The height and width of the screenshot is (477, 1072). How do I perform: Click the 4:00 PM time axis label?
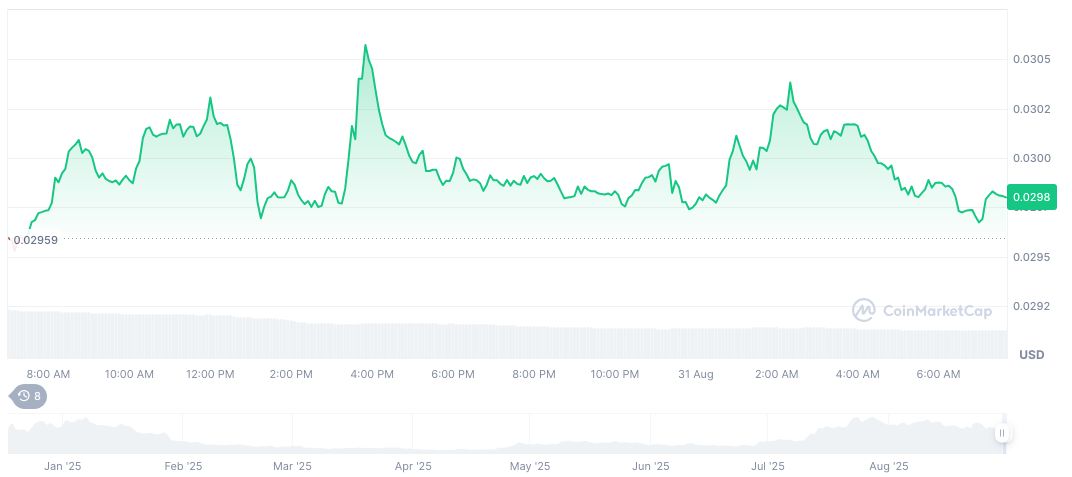(372, 374)
